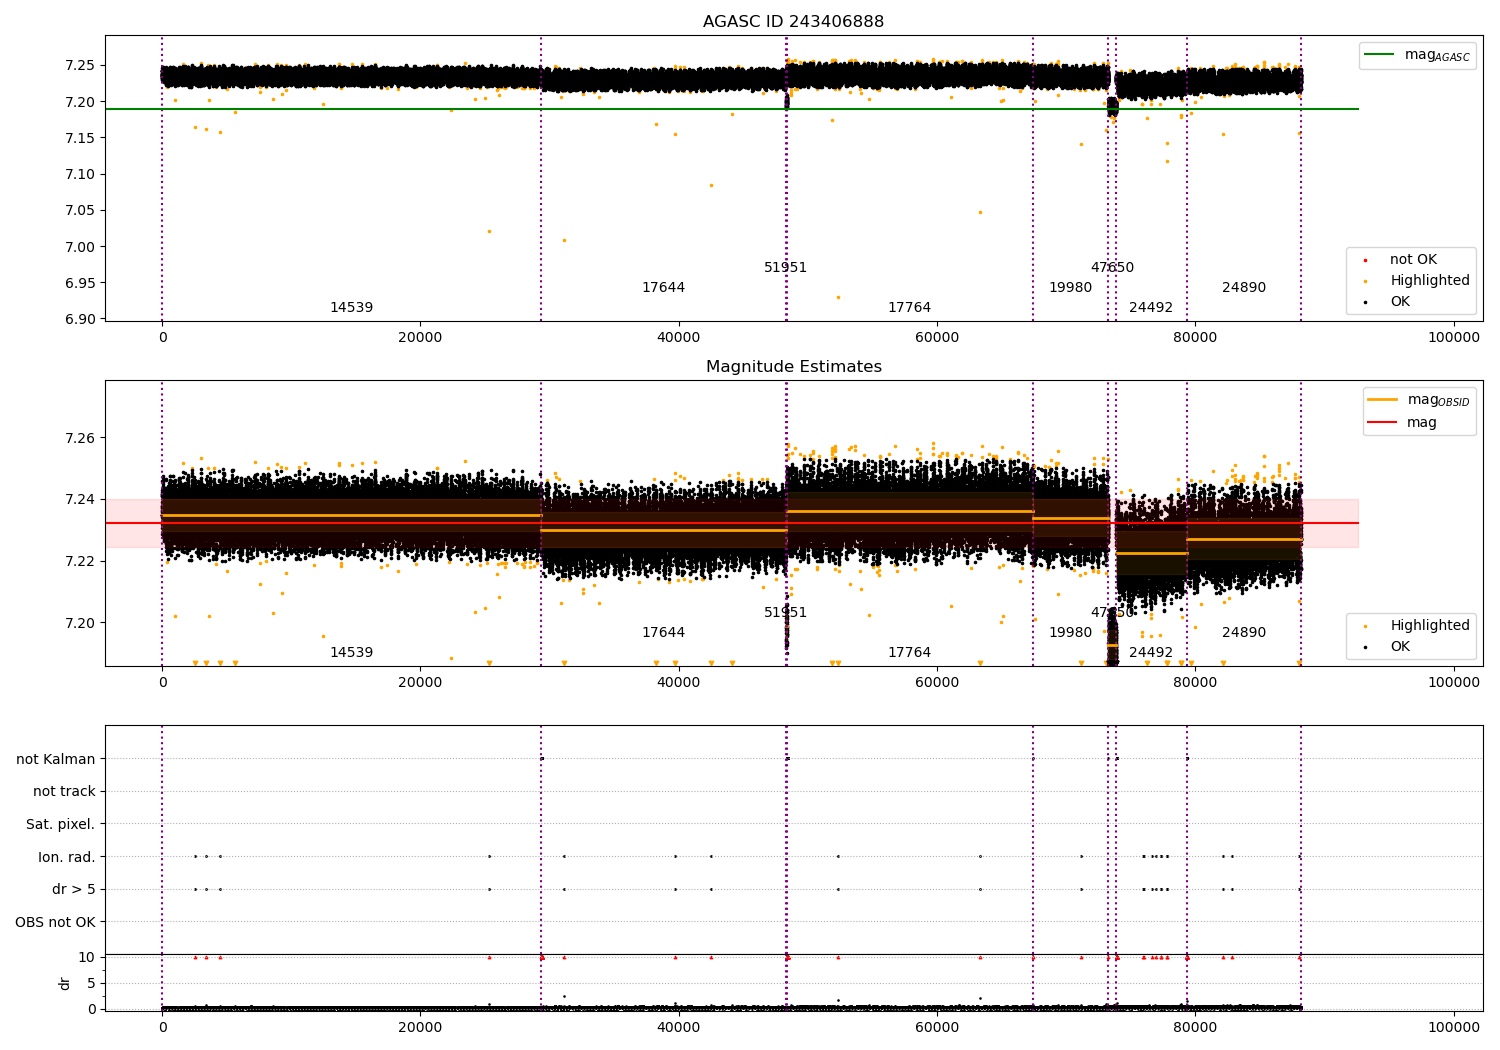The image size is (1500, 1050).
Task: Select OBSID label 17764 in the top plot
Action: (x=909, y=308)
